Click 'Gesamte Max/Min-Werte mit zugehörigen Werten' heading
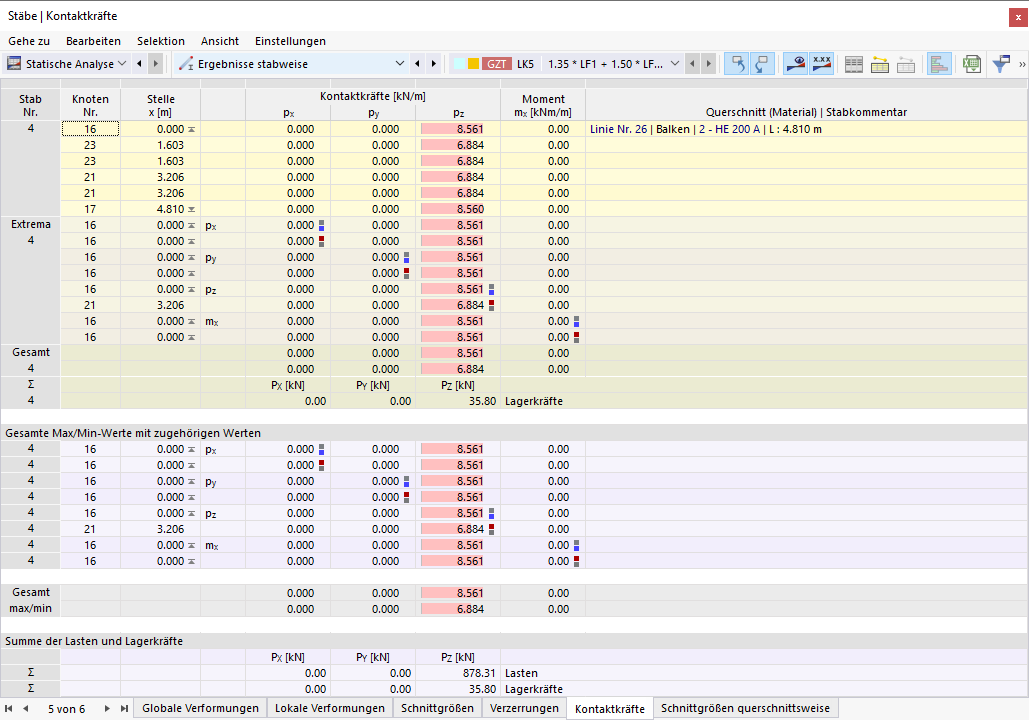 tap(133, 433)
